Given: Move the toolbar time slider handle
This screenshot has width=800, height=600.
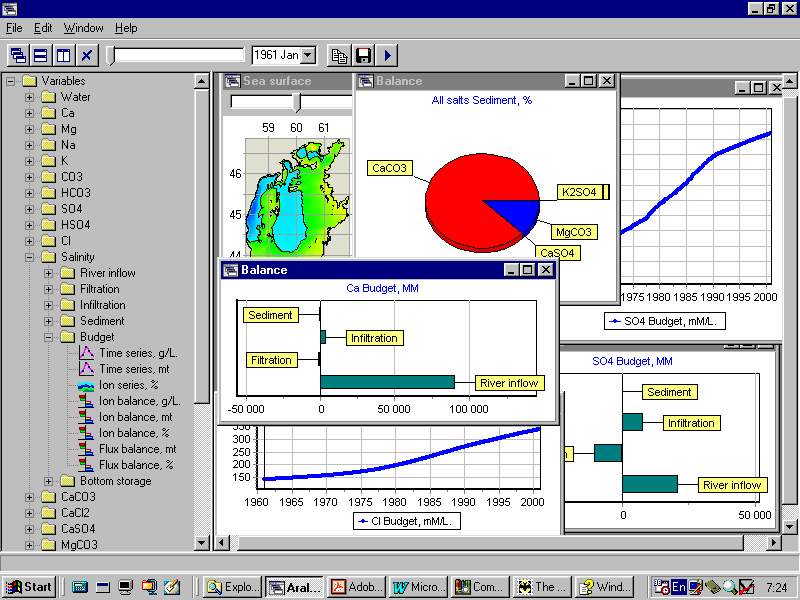Looking at the screenshot, I should click(110, 55).
